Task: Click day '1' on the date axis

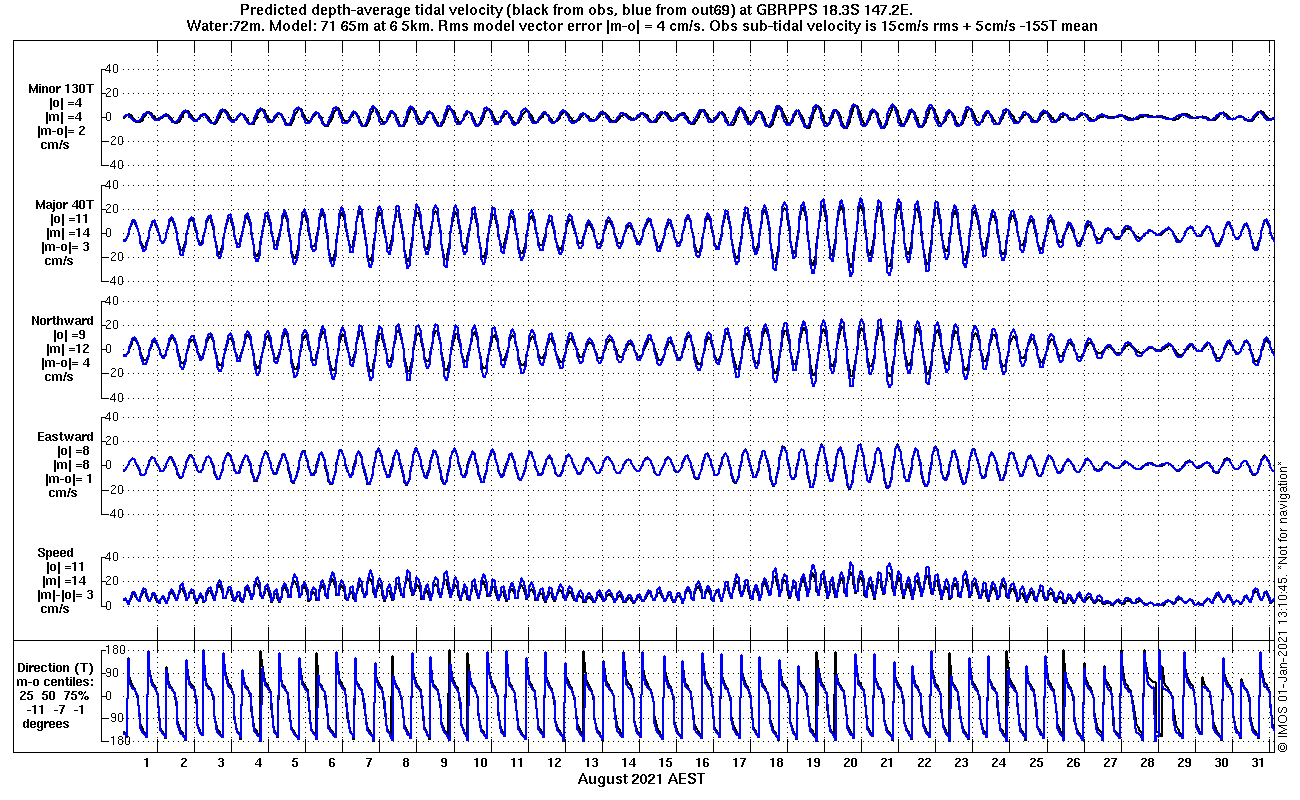Action: 147,762
